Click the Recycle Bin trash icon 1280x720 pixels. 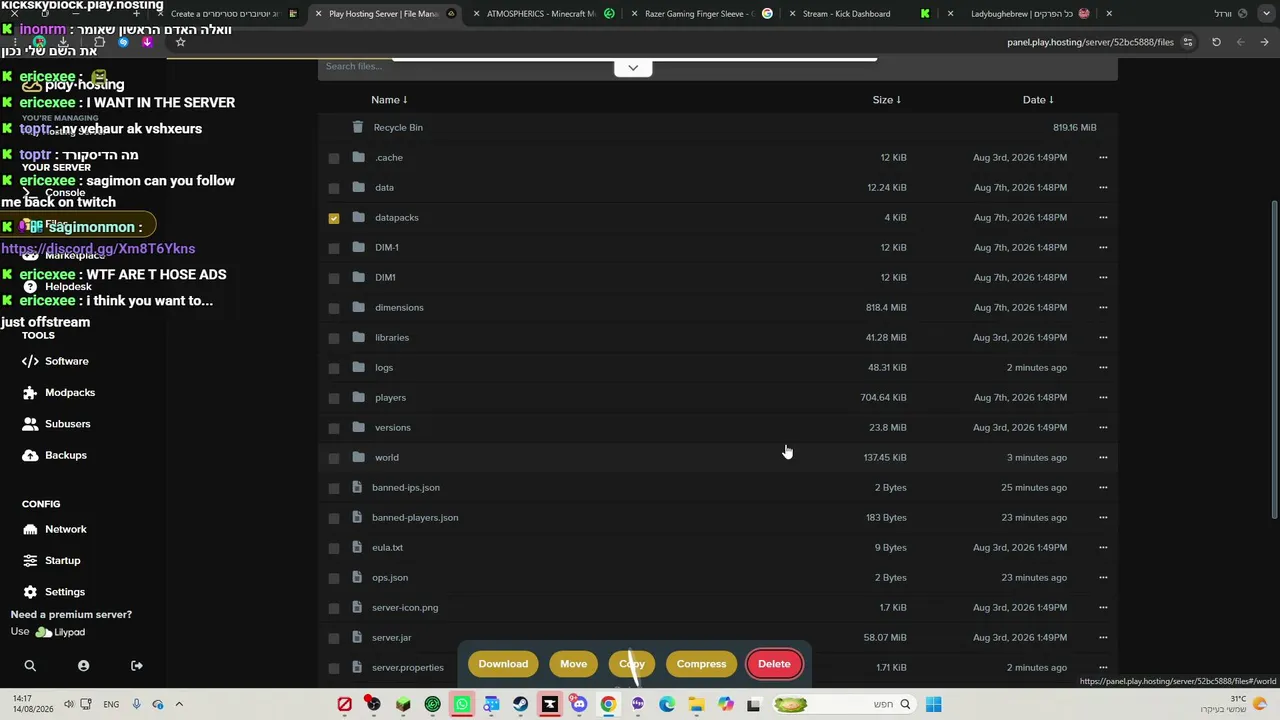(x=357, y=127)
